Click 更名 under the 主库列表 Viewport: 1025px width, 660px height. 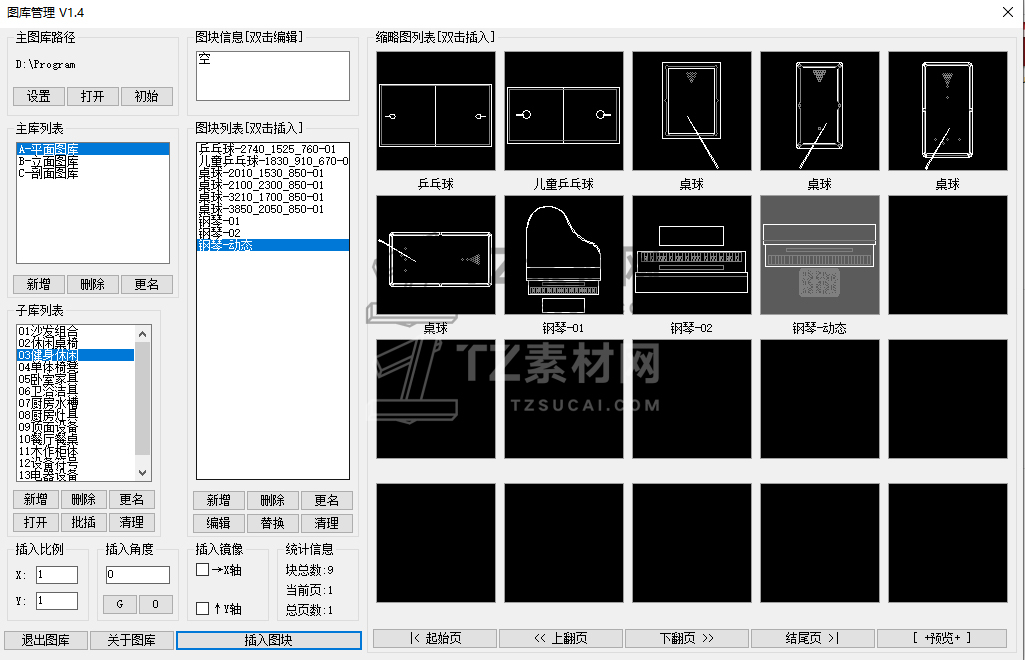[146, 284]
